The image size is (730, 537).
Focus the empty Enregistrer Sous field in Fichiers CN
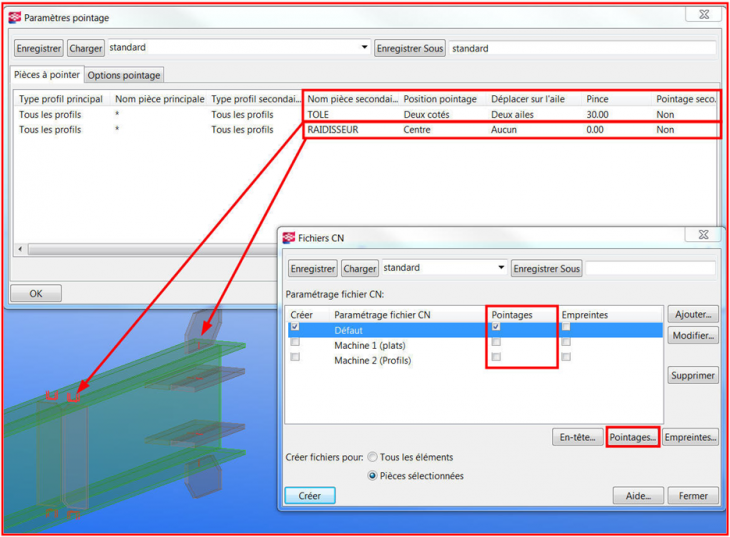click(650, 268)
